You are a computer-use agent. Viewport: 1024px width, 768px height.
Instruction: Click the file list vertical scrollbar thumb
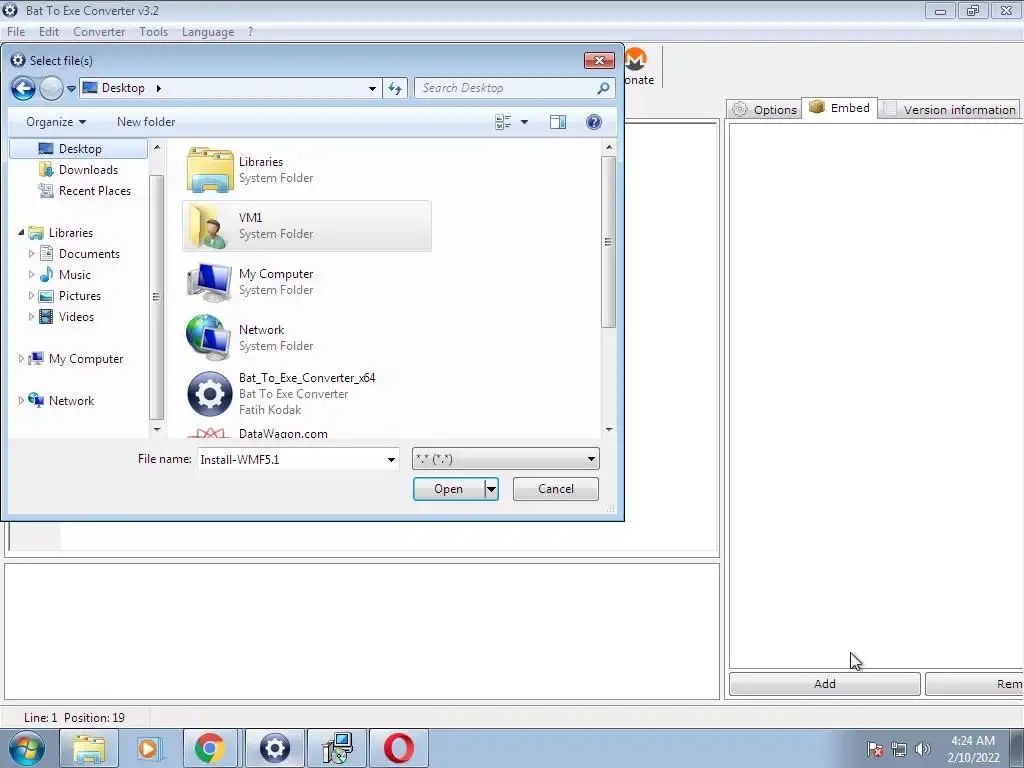(608, 242)
